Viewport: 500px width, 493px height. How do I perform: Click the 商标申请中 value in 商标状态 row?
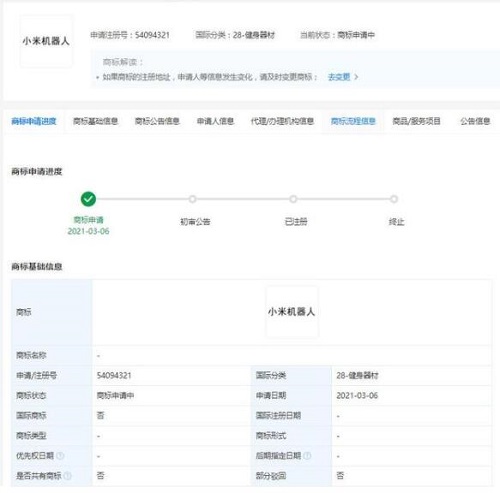pyautogui.click(x=115, y=396)
